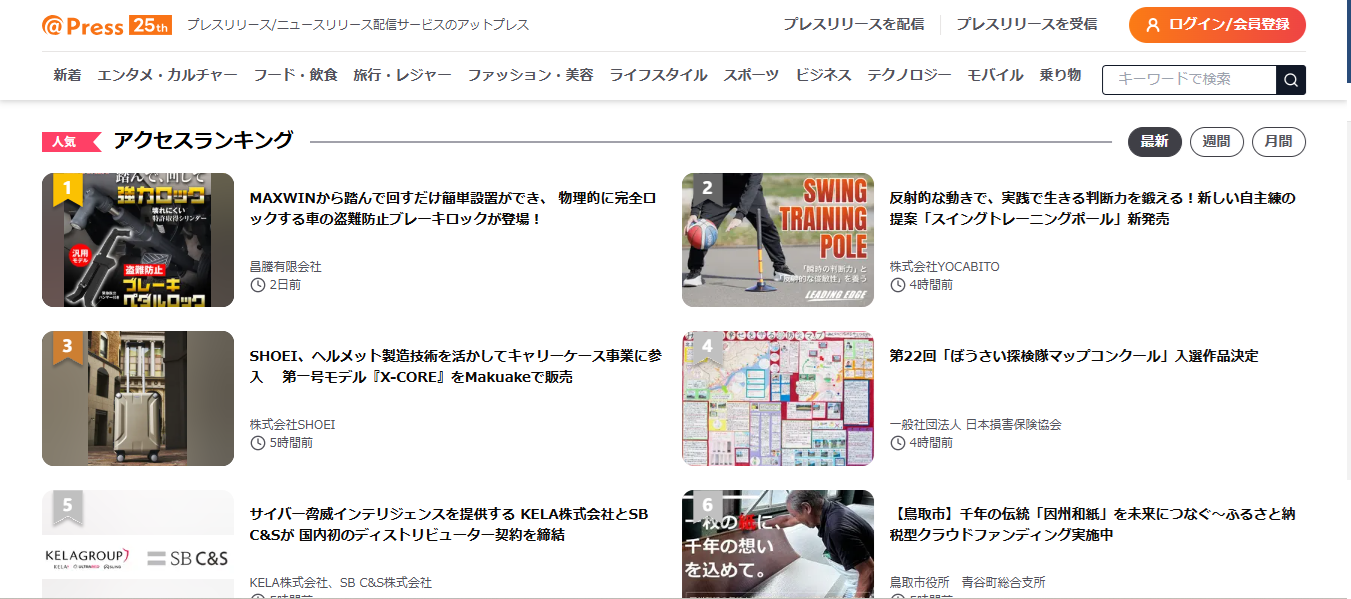The image size is (1351, 599).
Task: Click company name 昌騰有限会社
Action: [286, 266]
